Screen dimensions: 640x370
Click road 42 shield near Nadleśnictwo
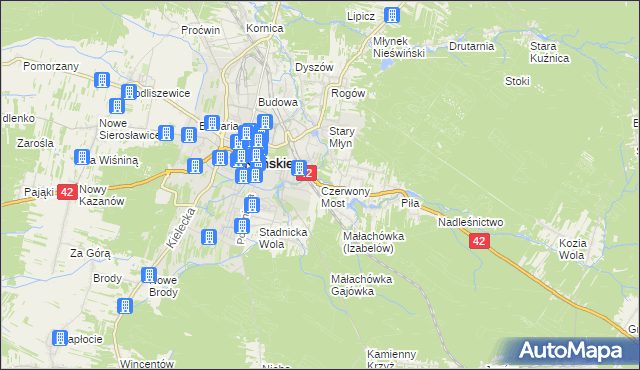479,241
